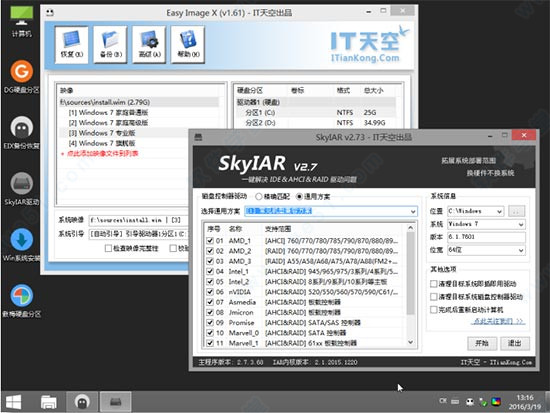Click the 支持范围 column header
Image resolution: width=550 pixels, height=413 pixels.
click(x=278, y=229)
